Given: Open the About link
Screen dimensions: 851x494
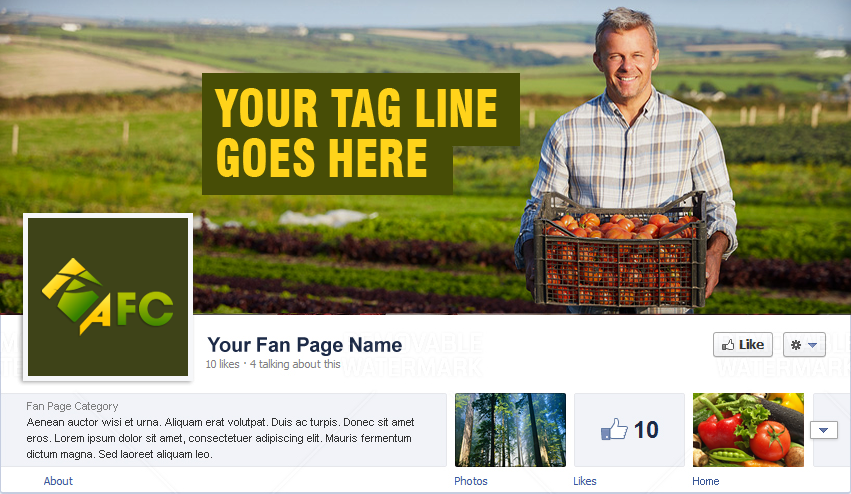Looking at the screenshot, I should (x=58, y=481).
